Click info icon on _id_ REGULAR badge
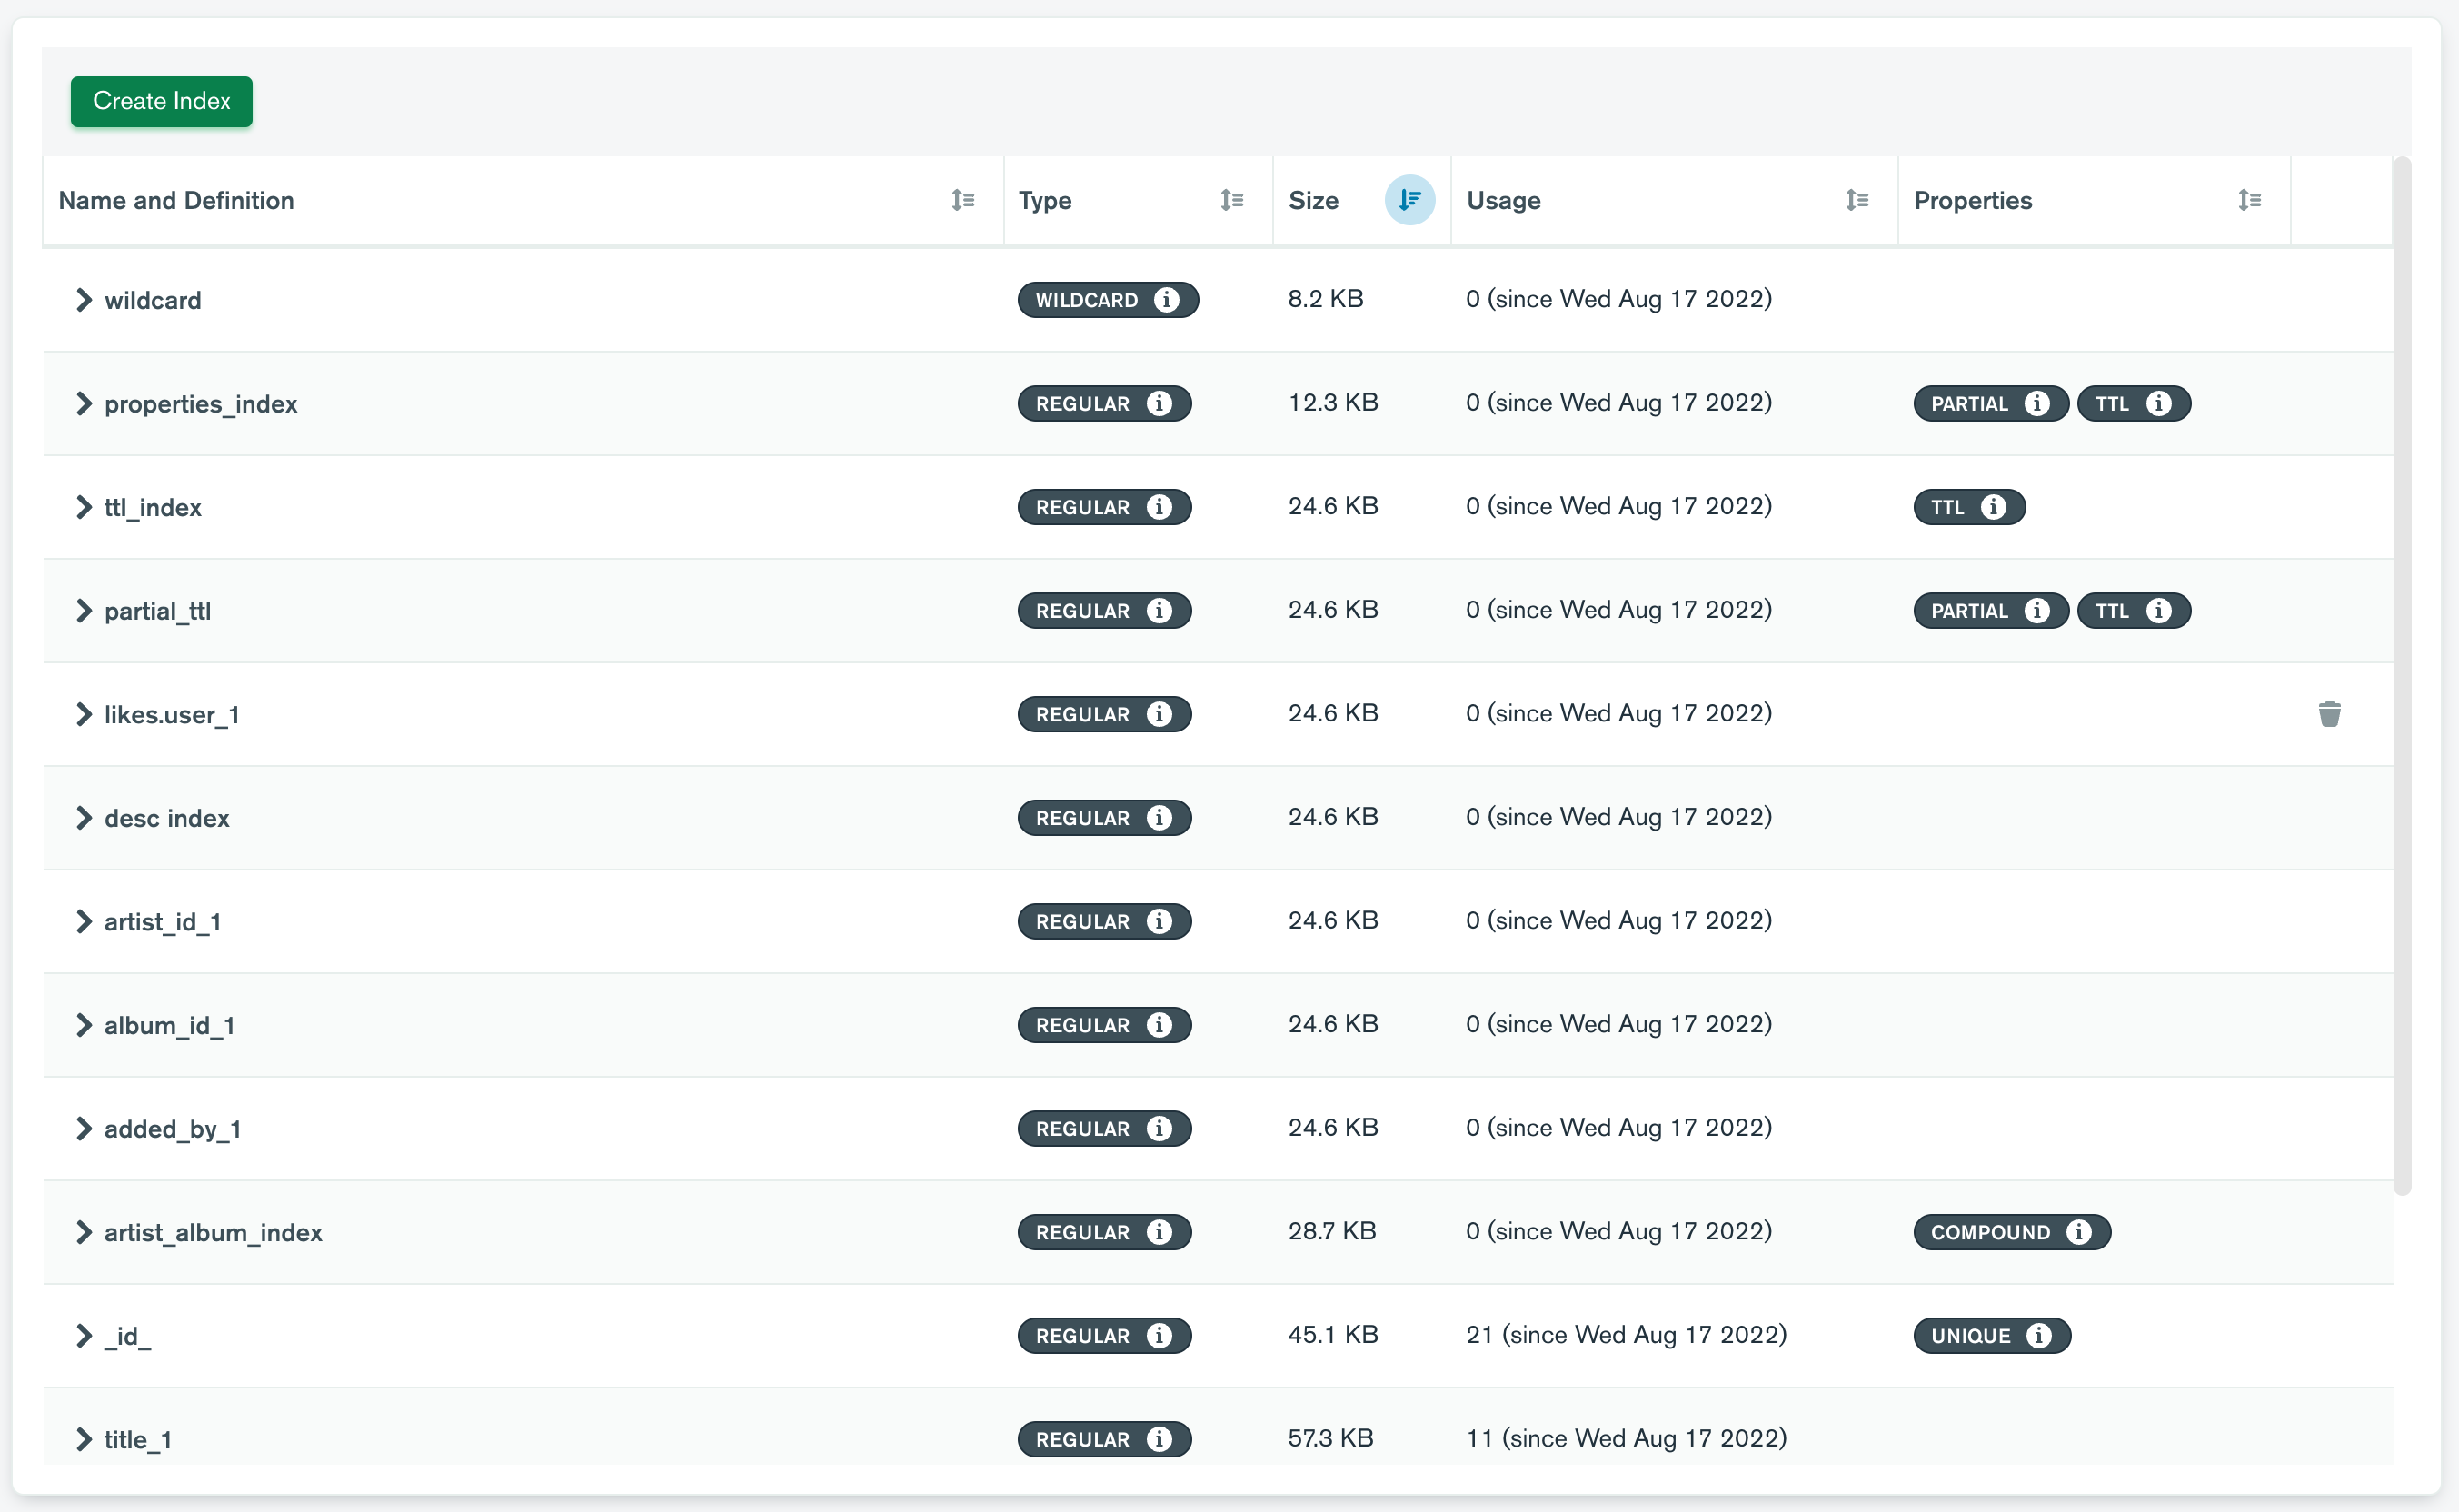Screen dimensions: 2459x1512 tap(1159, 1336)
